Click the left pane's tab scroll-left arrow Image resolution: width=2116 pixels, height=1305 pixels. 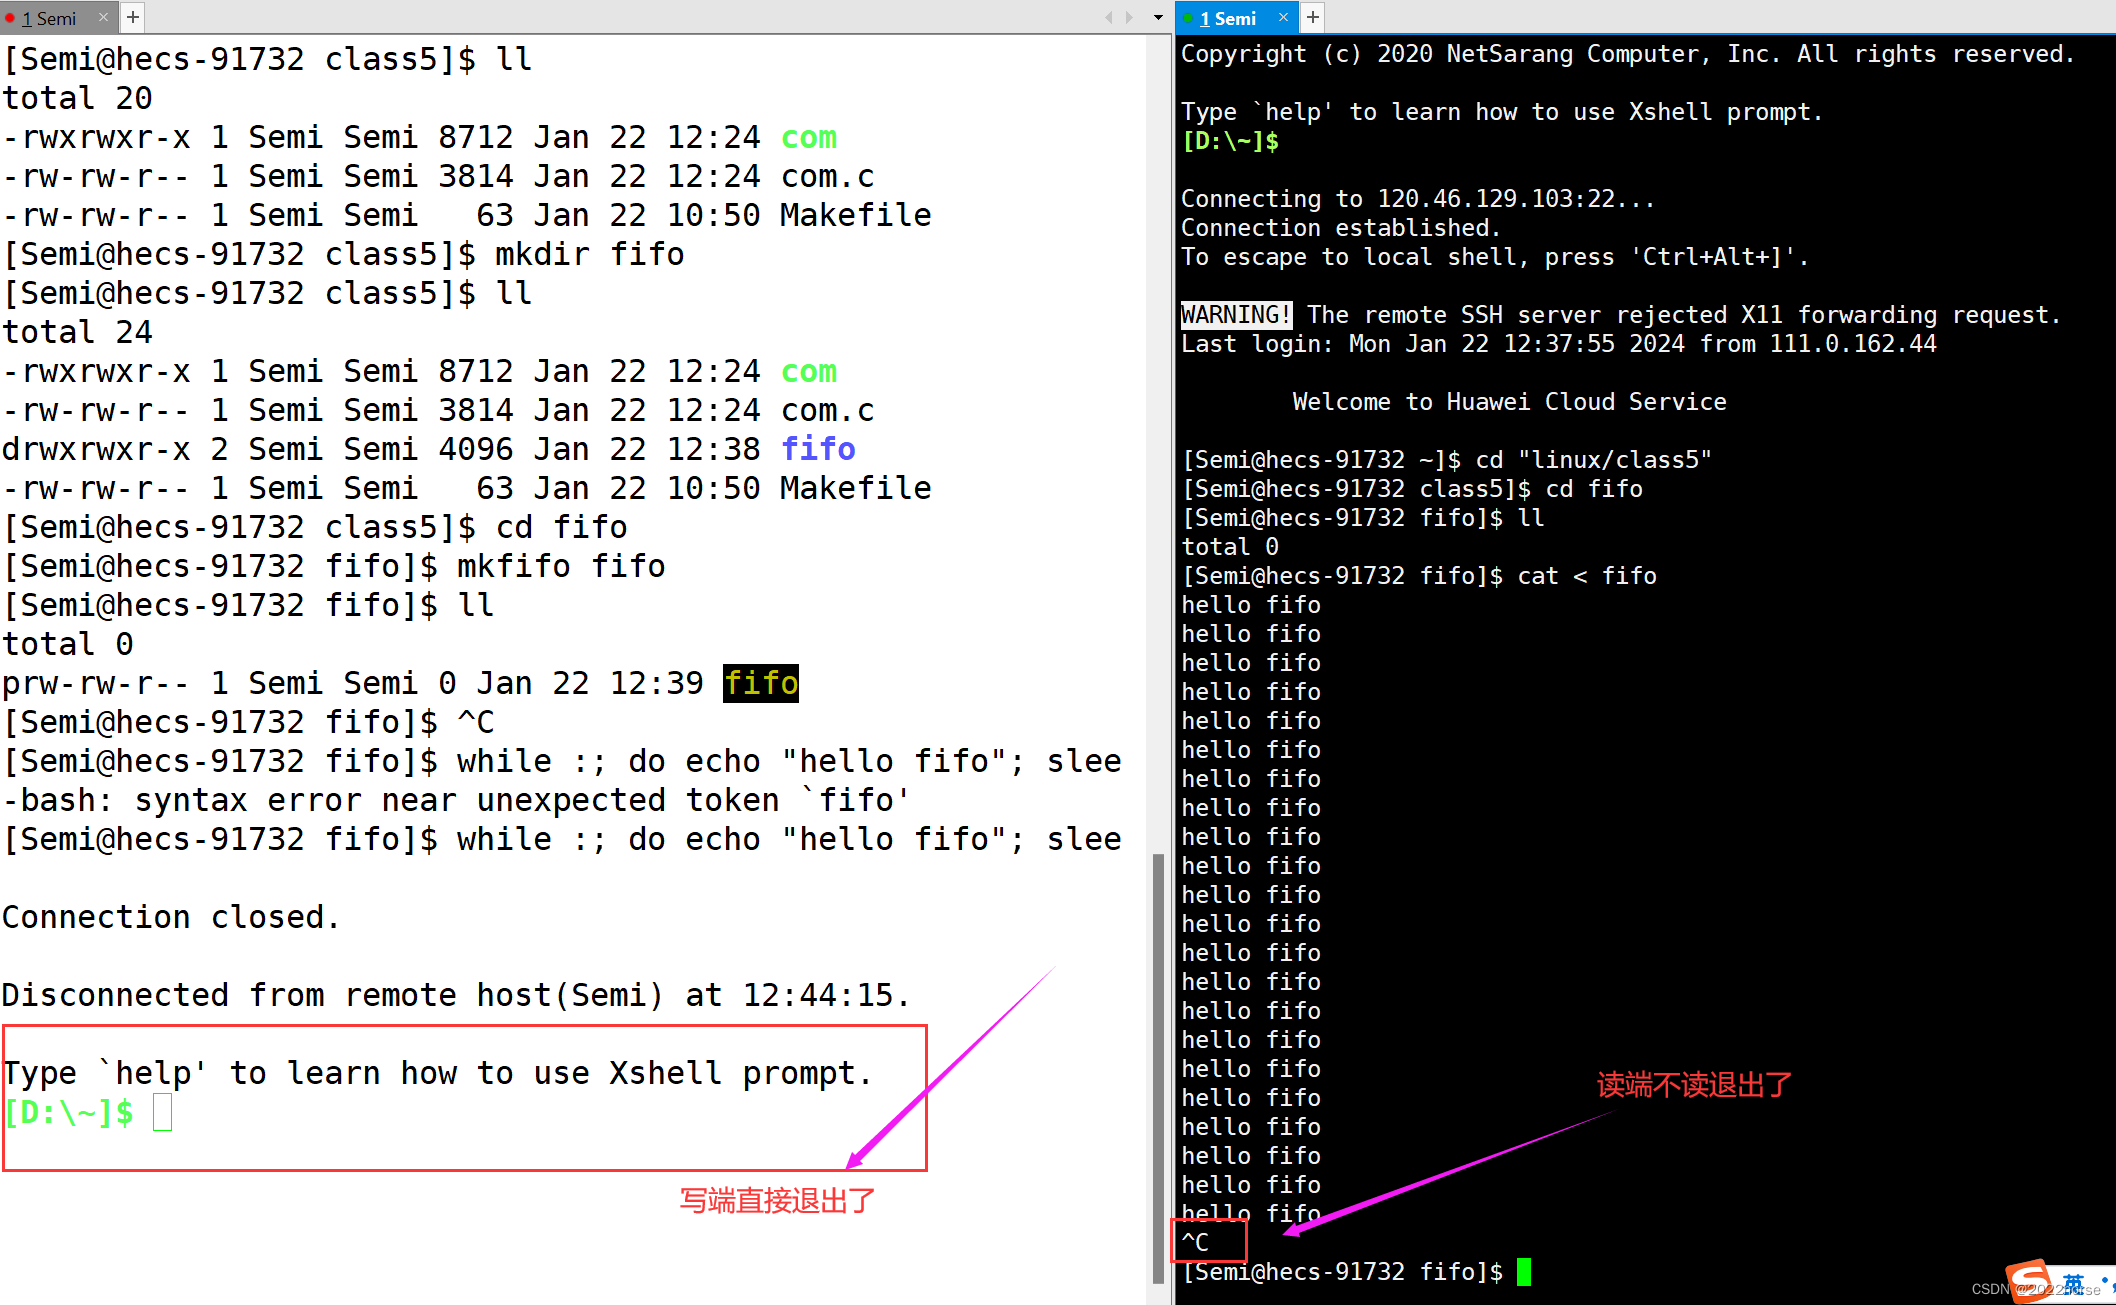[x=1108, y=17]
